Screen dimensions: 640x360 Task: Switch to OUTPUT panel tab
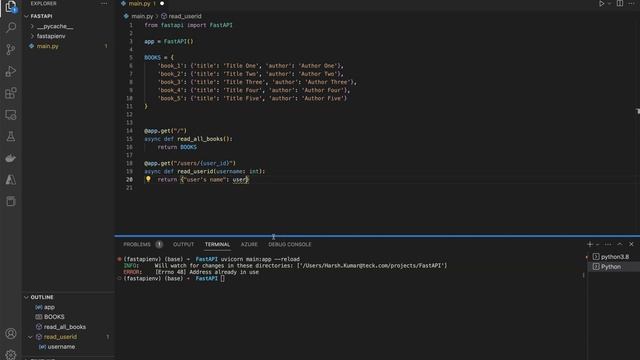tap(183, 244)
